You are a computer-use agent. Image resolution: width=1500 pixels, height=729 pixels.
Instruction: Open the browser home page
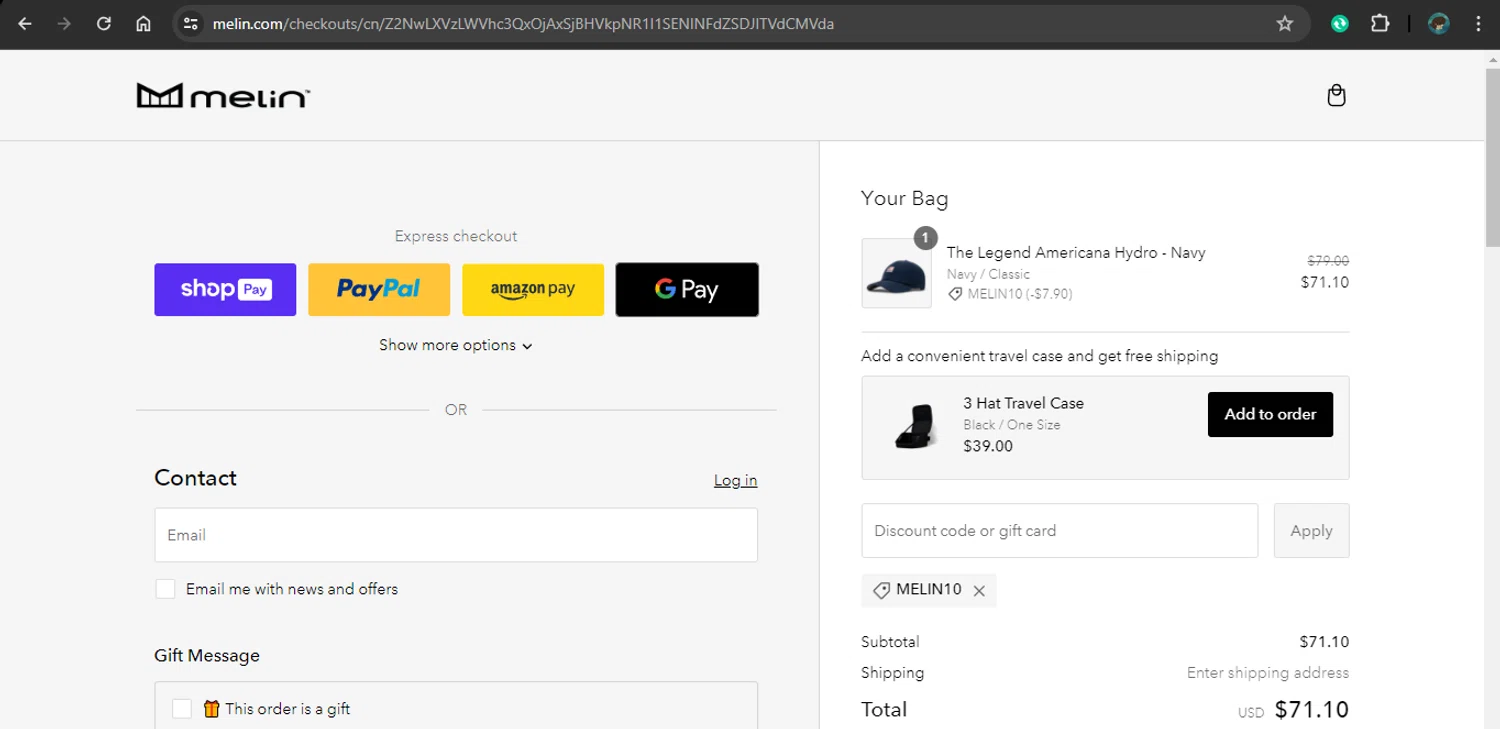click(x=143, y=24)
